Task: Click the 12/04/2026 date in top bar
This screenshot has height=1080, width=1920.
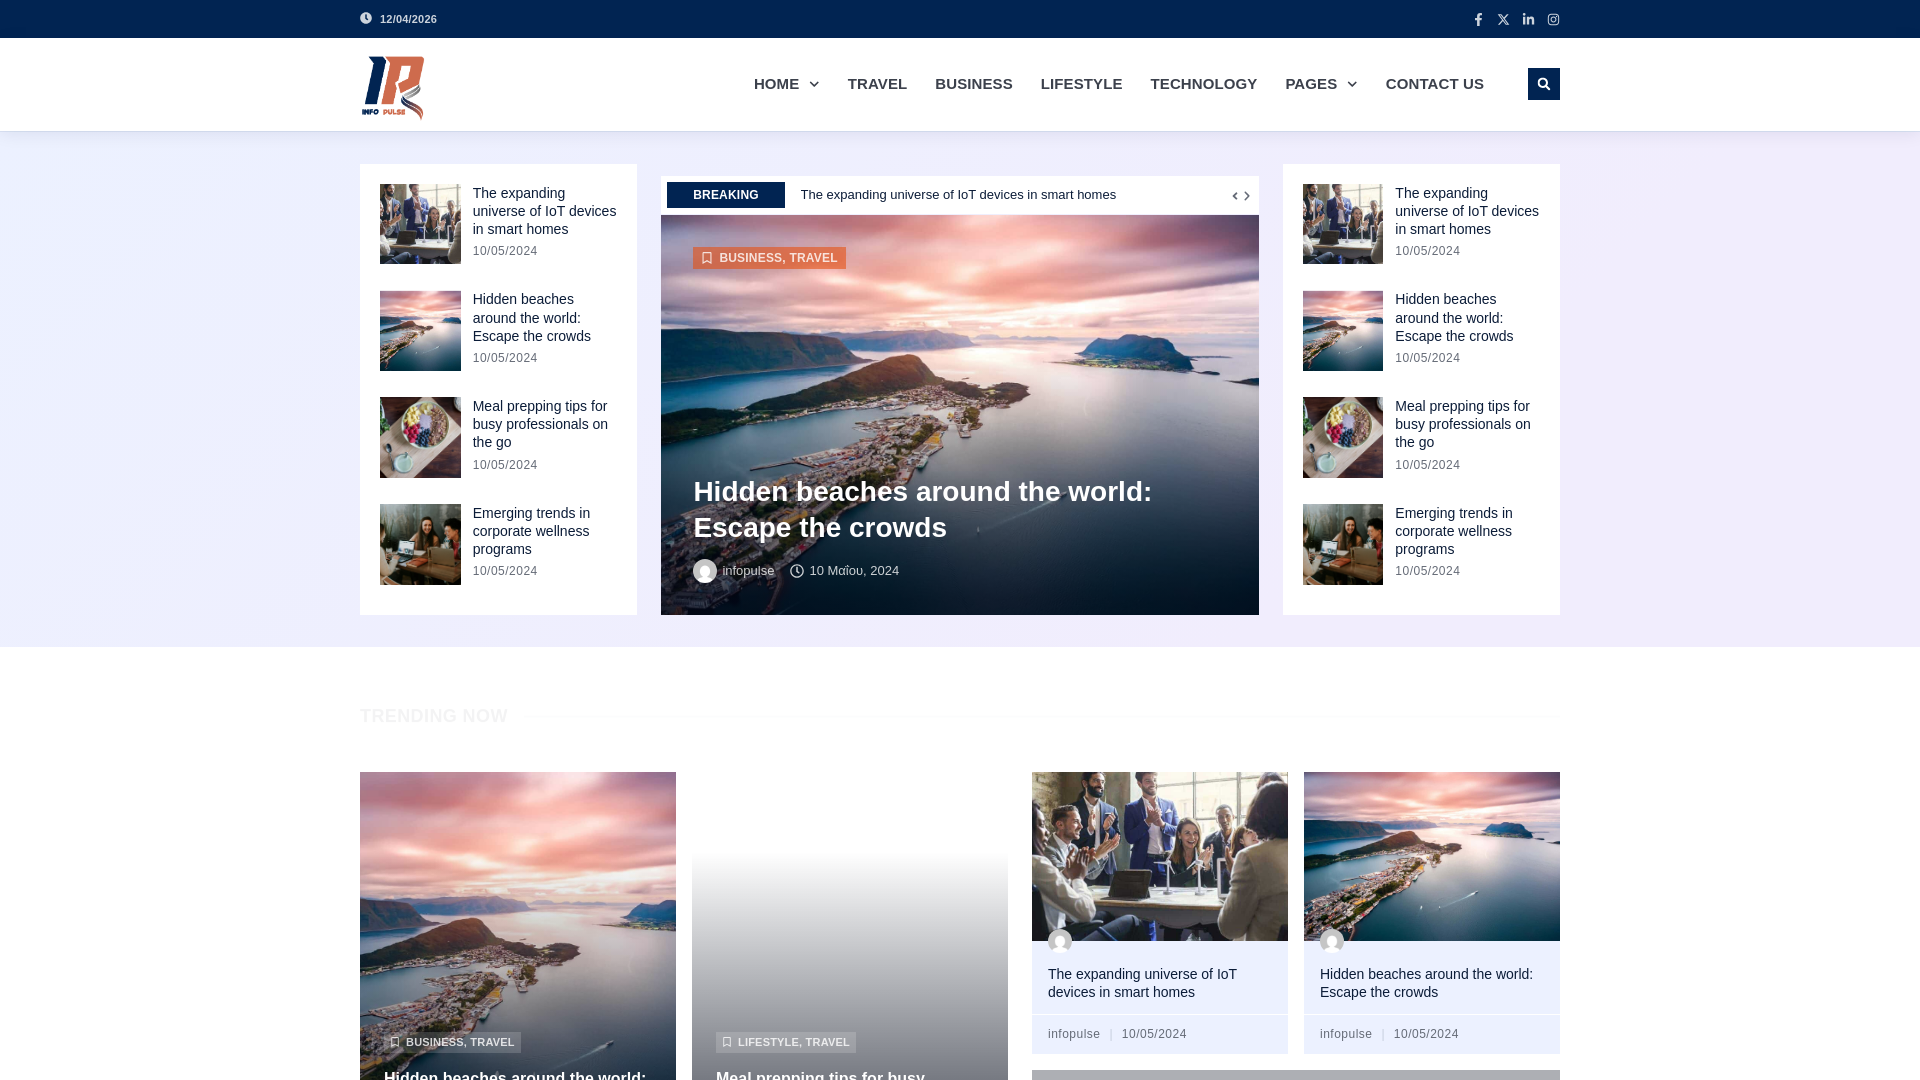Action: point(408,19)
